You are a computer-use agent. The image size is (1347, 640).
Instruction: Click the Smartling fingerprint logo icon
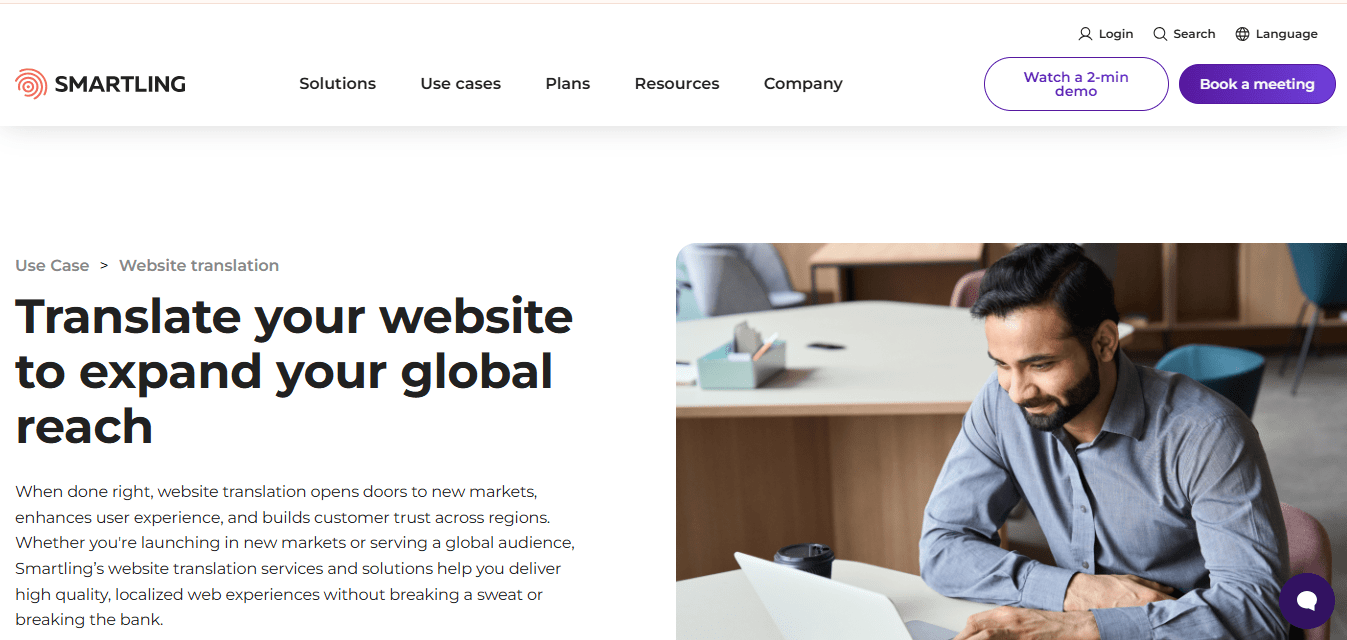31,84
